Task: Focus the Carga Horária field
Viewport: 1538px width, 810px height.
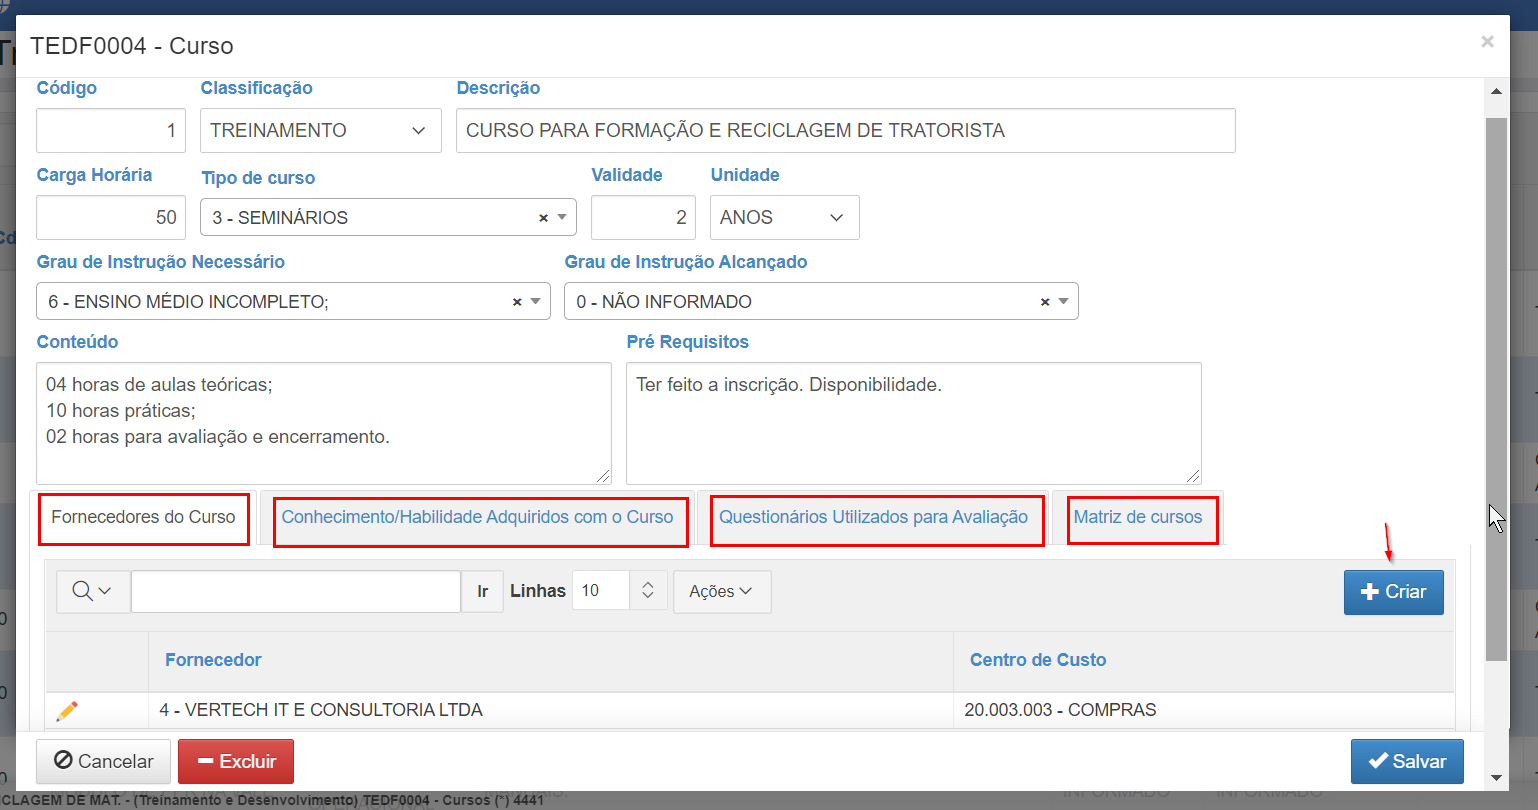Action: (x=111, y=217)
